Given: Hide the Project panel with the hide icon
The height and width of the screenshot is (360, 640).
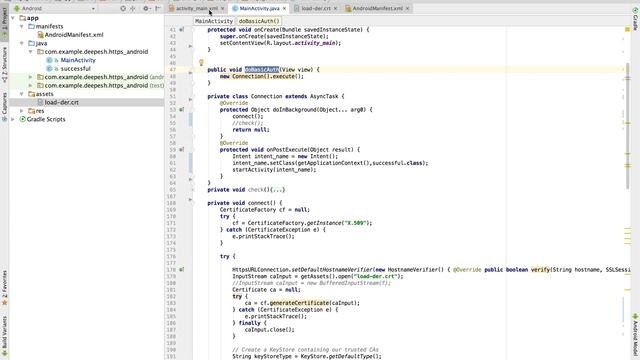Looking at the screenshot, I should click(x=158, y=8).
